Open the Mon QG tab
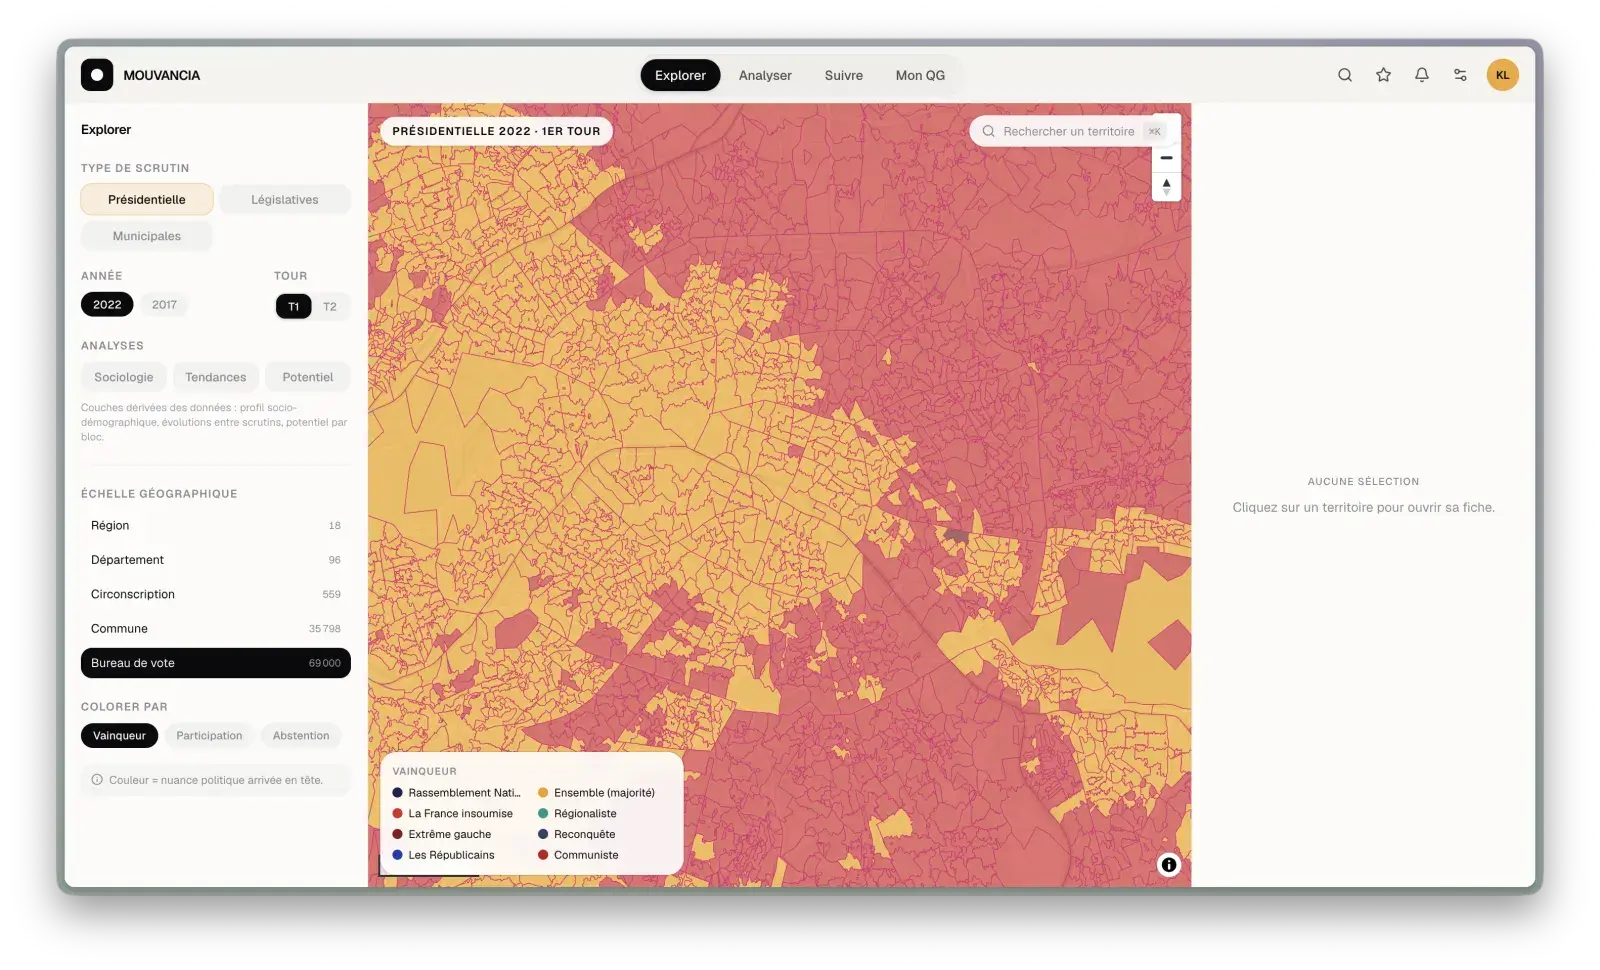Viewport: 1600px width, 970px height. pos(920,75)
